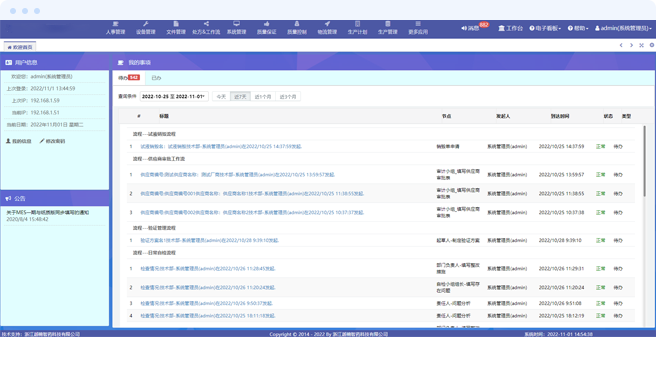
Task: Open the 设备管理 wrench icon
Action: [145, 24]
